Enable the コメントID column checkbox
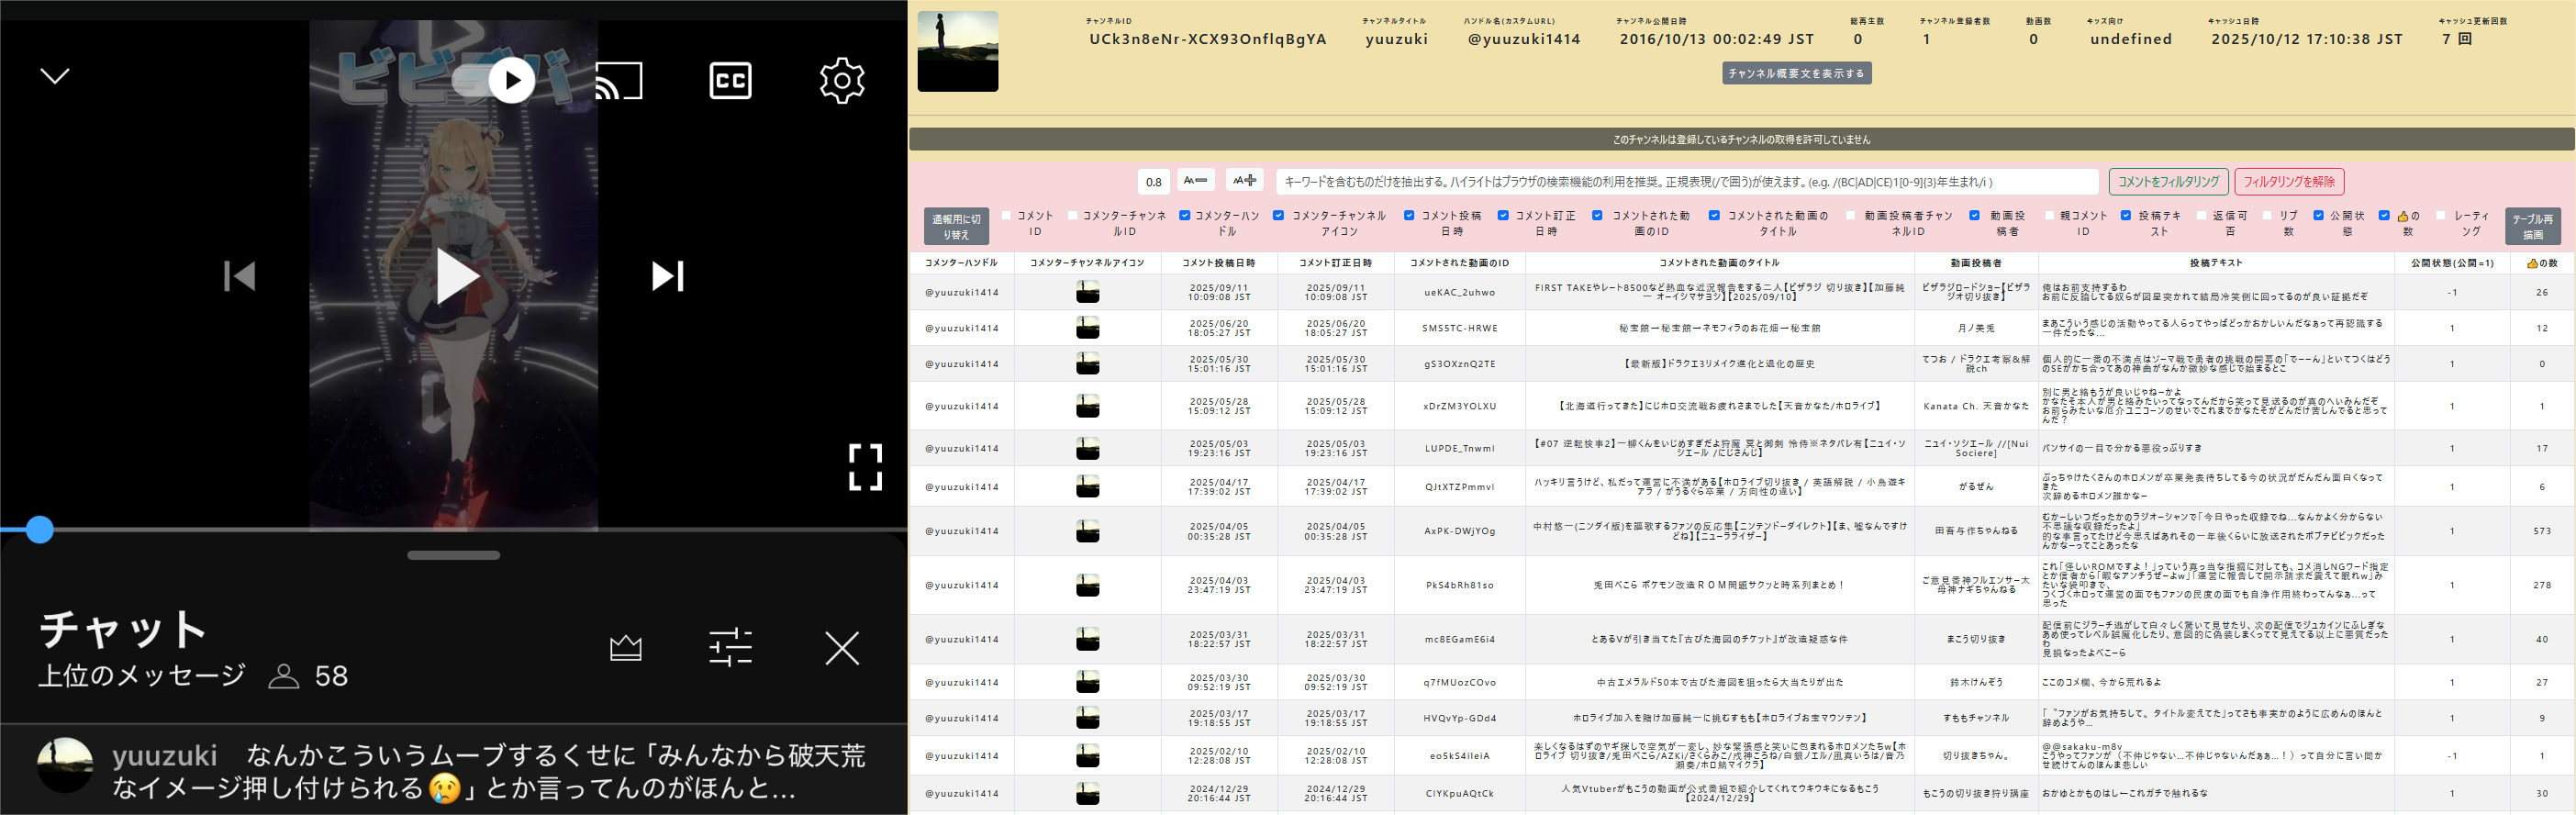This screenshot has height=815, width=2576. [1007, 216]
